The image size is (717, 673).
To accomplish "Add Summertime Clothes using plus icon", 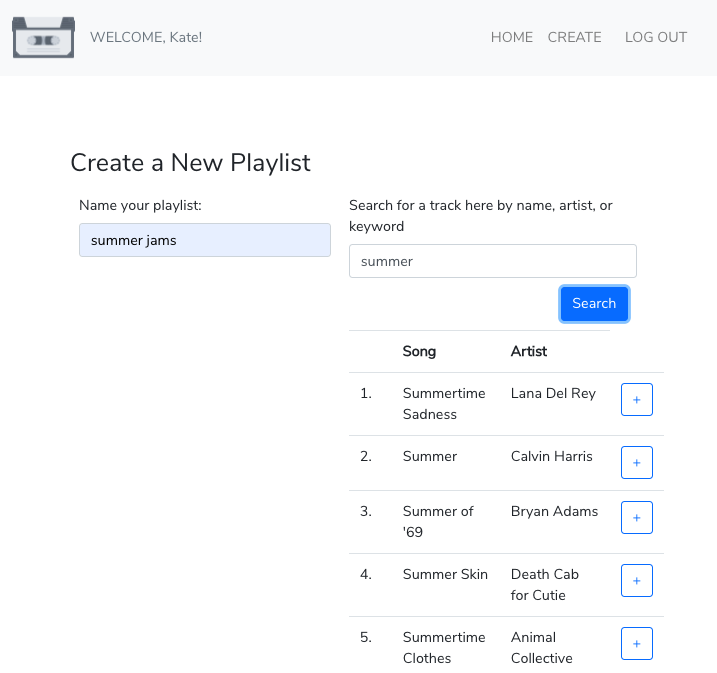I will (637, 644).
